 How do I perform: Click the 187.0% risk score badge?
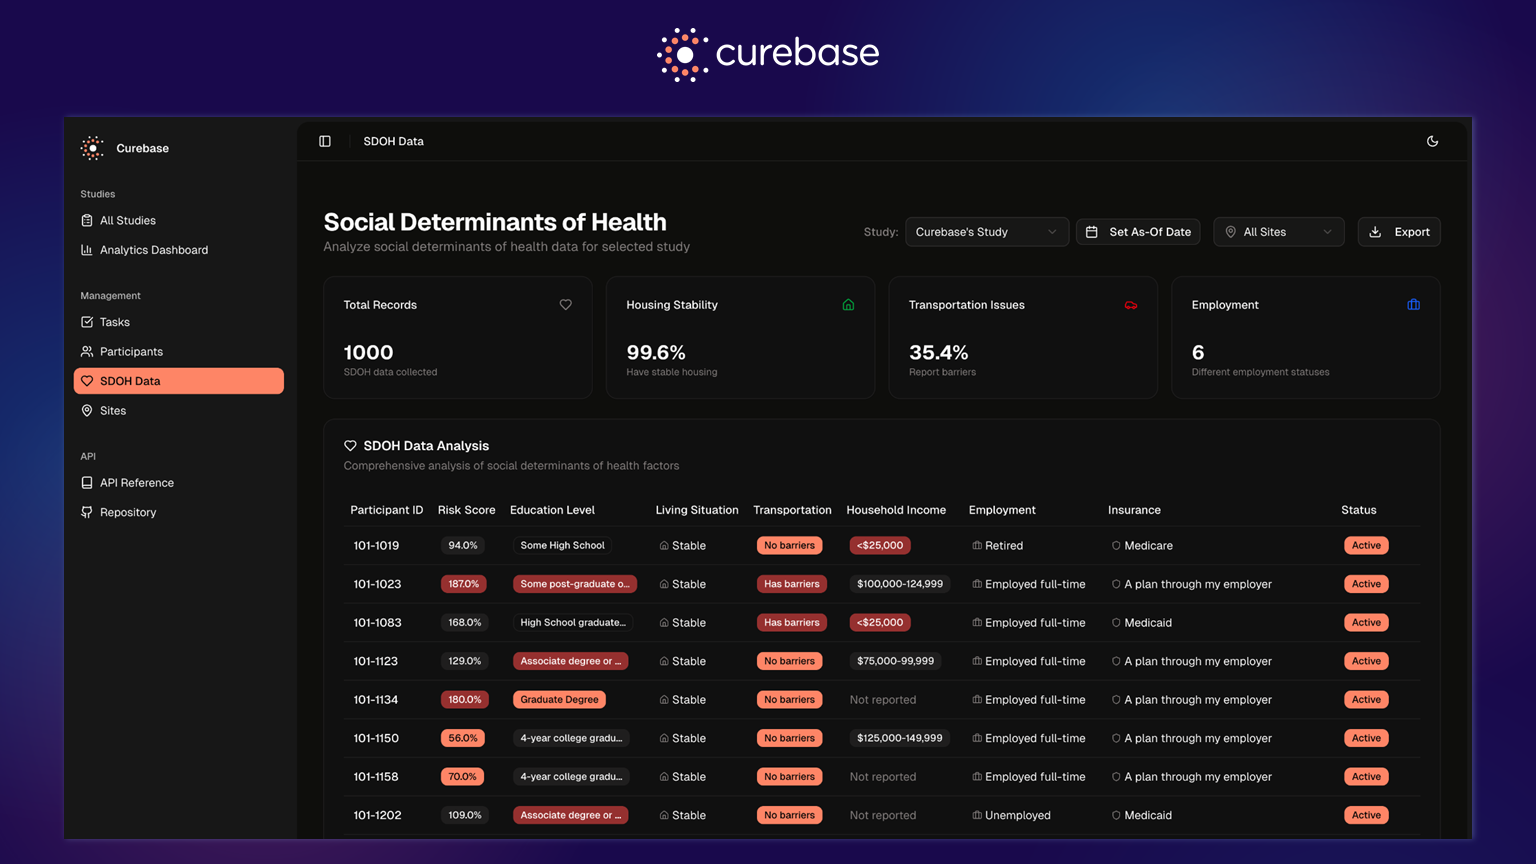tap(464, 584)
